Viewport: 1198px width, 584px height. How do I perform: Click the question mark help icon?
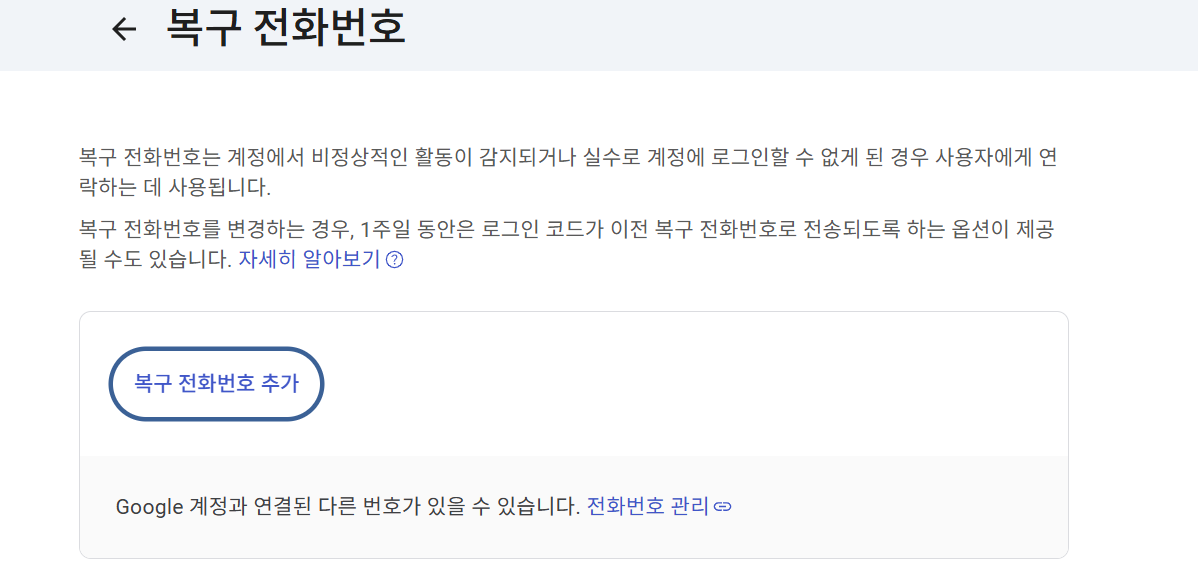click(394, 261)
